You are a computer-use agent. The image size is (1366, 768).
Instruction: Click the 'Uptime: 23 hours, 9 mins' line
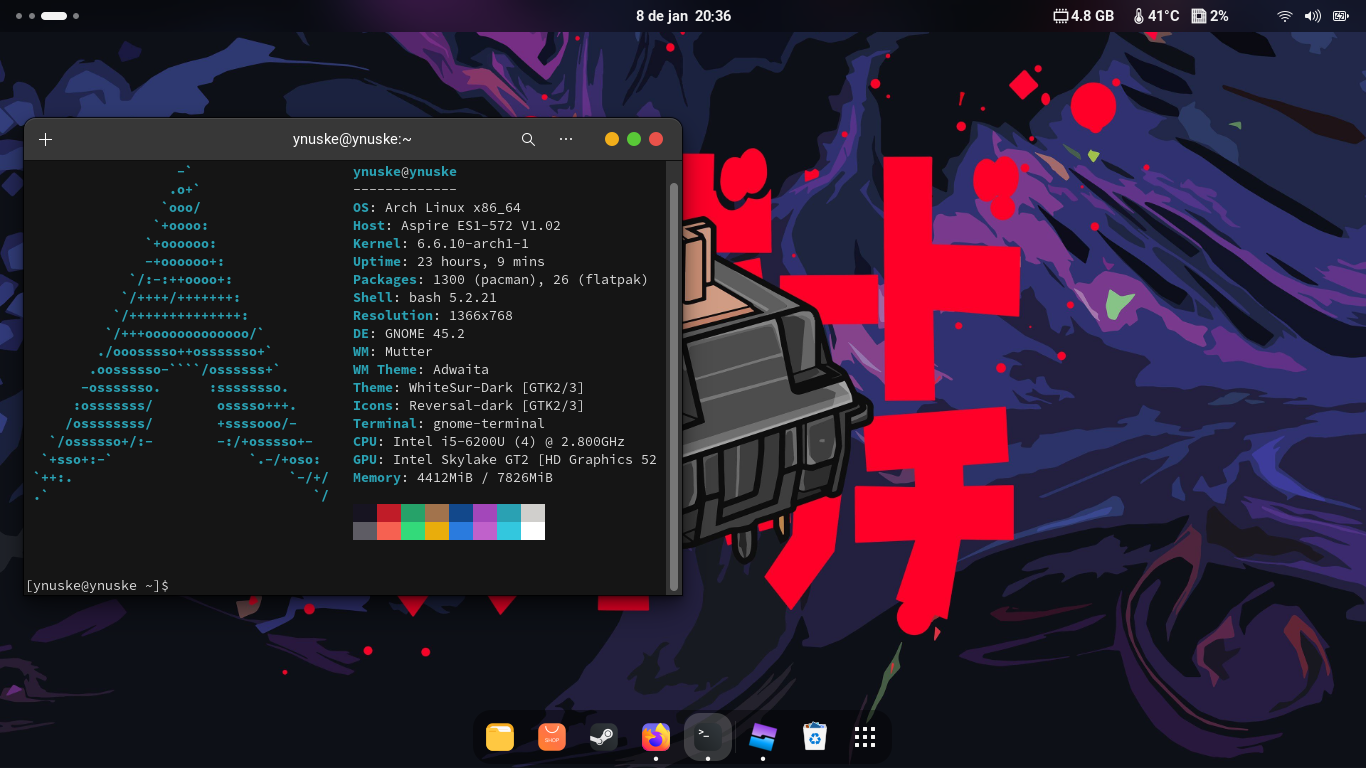[x=449, y=261]
